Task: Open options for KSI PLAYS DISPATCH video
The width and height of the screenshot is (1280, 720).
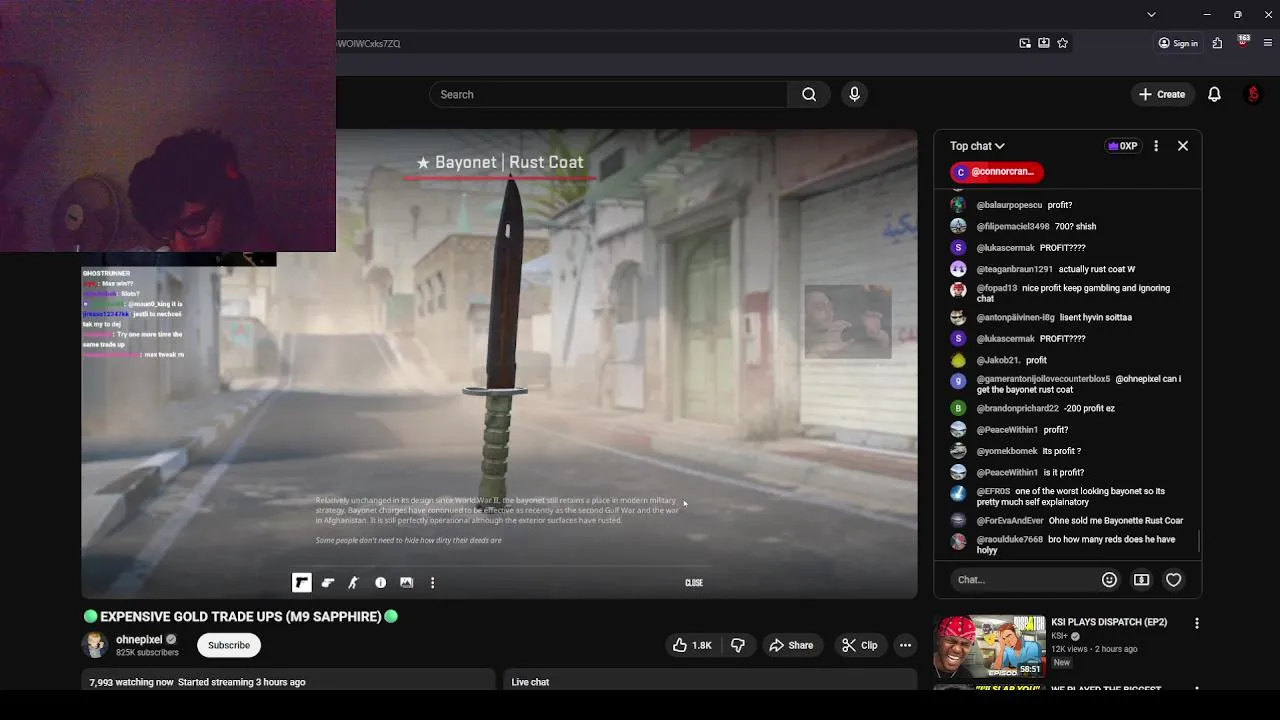Action: click(x=1197, y=623)
